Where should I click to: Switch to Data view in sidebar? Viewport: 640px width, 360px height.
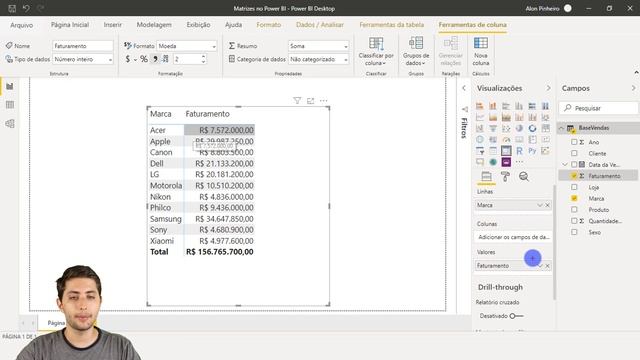pyautogui.click(x=10, y=105)
